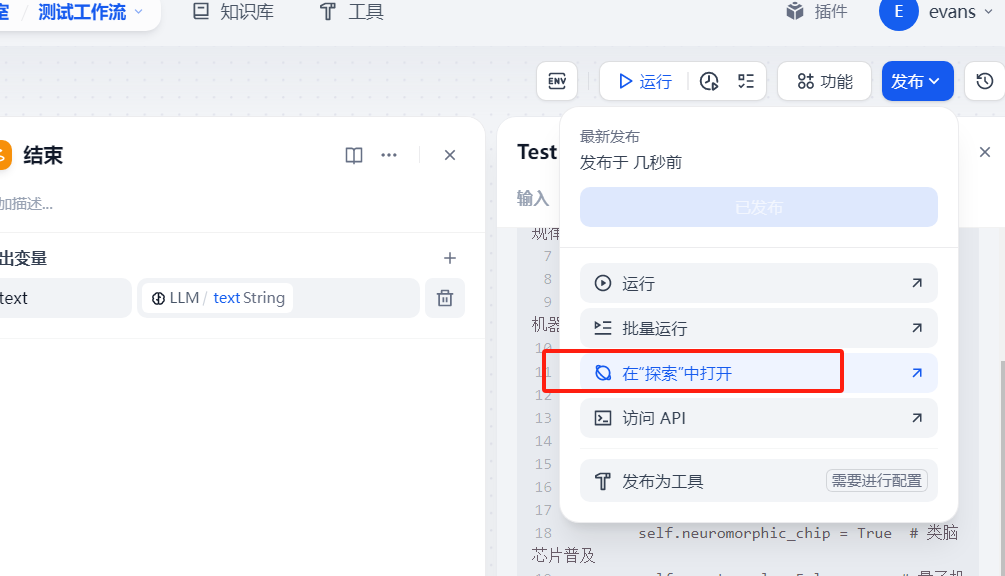
Task: Click external arrow on 批量运行 row
Action: pos(917,328)
